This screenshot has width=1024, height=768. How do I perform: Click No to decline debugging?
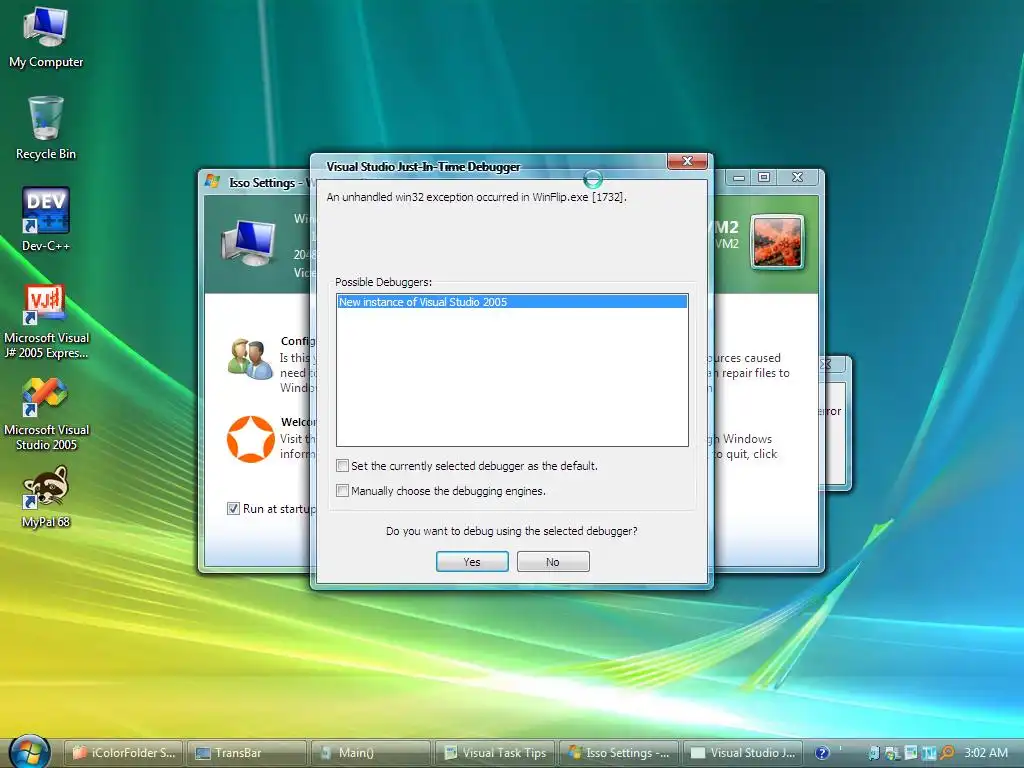(553, 562)
